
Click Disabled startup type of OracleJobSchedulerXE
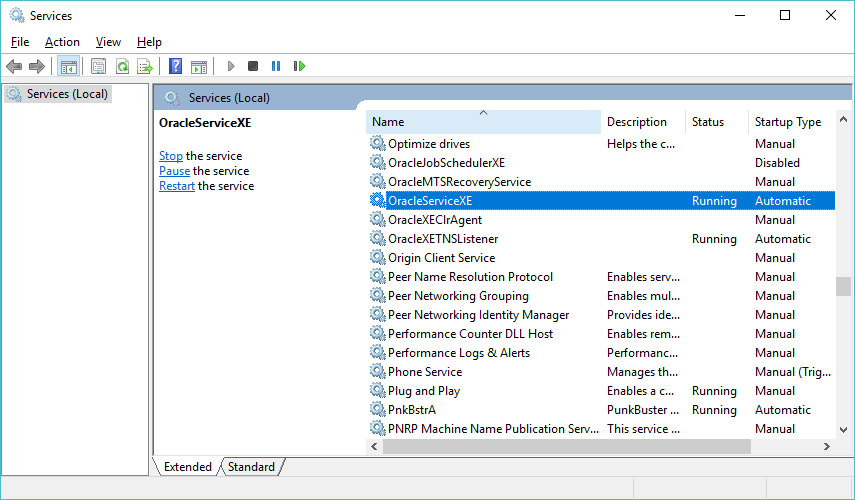(x=778, y=163)
